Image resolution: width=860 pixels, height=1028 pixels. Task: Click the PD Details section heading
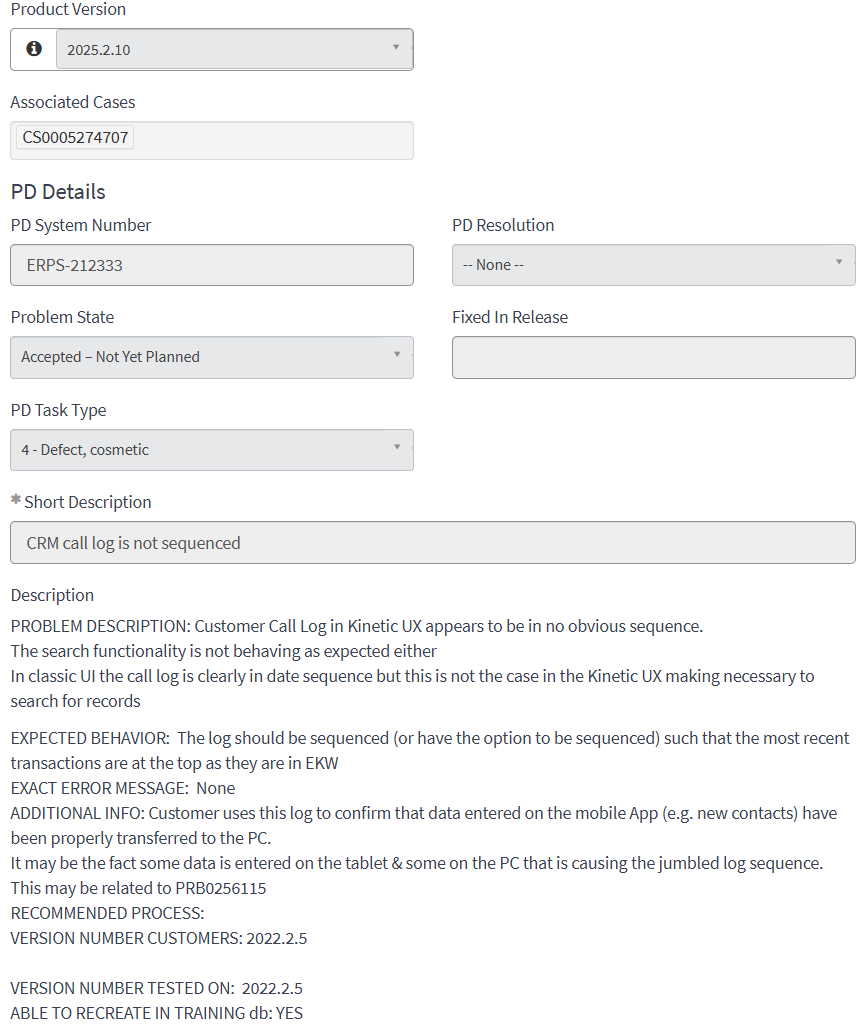[x=58, y=192]
